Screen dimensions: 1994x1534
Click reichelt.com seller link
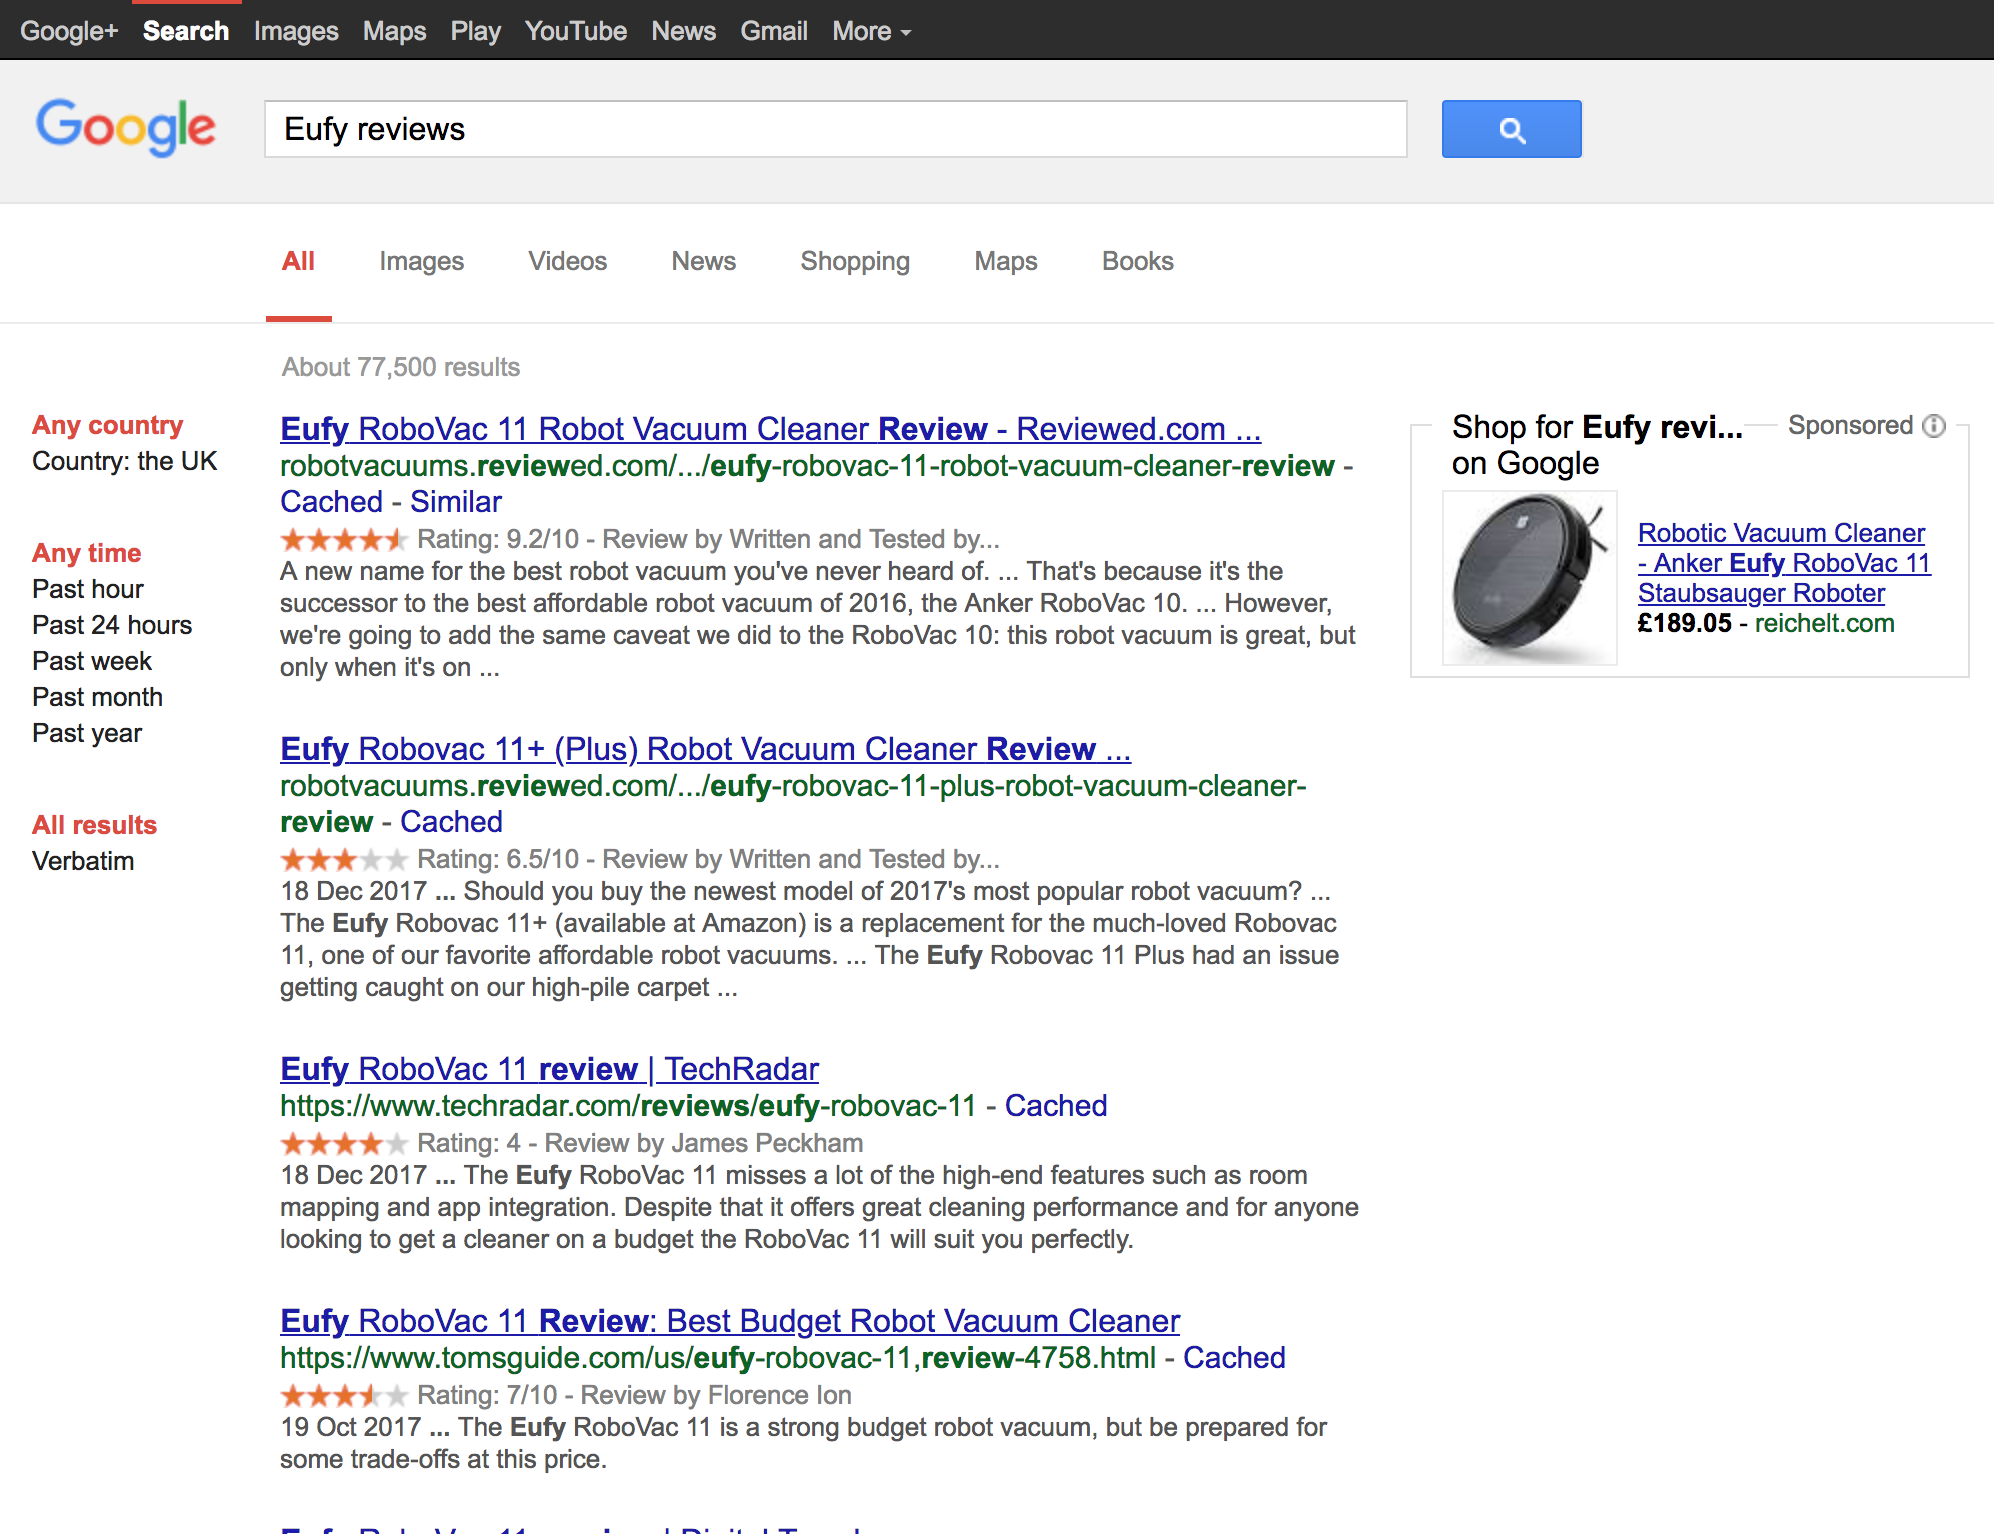click(1824, 623)
